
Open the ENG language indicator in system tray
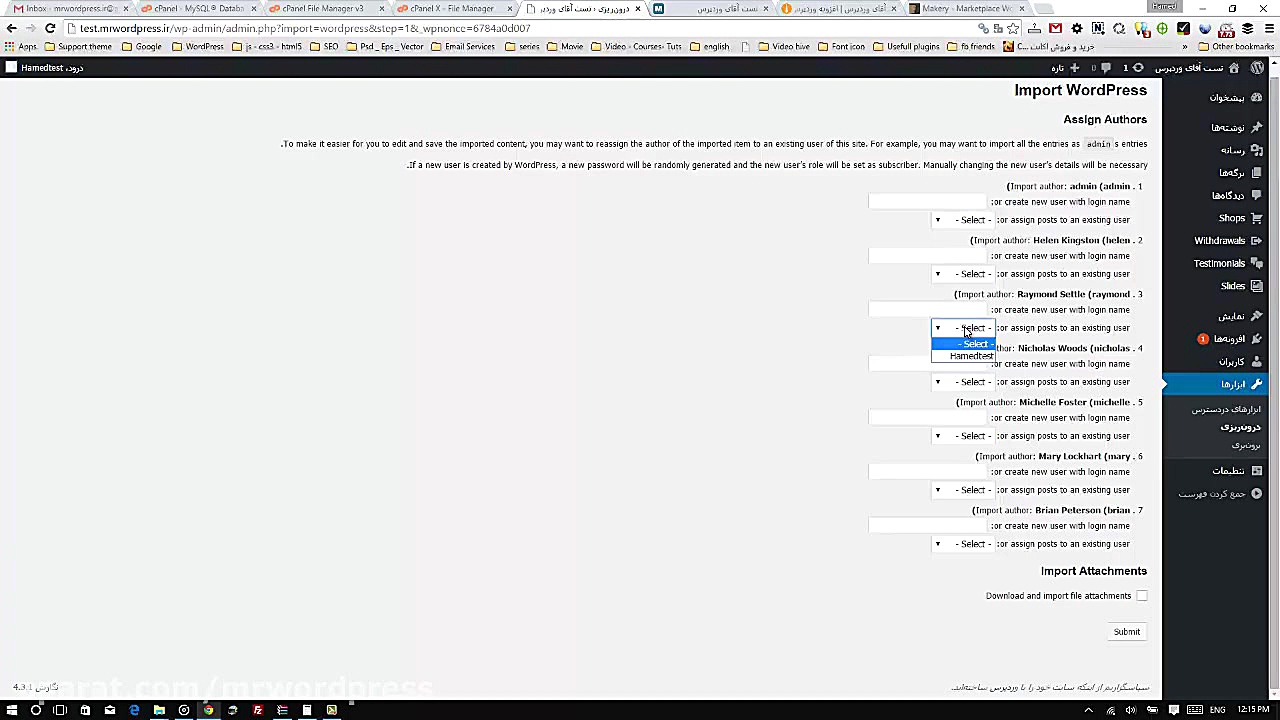pyautogui.click(x=1217, y=710)
